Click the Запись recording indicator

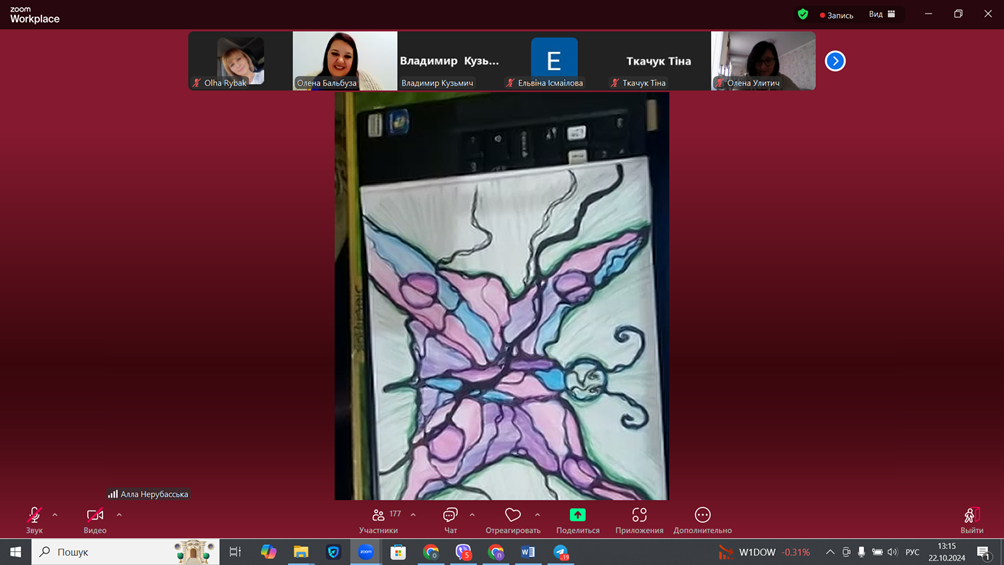coord(837,15)
